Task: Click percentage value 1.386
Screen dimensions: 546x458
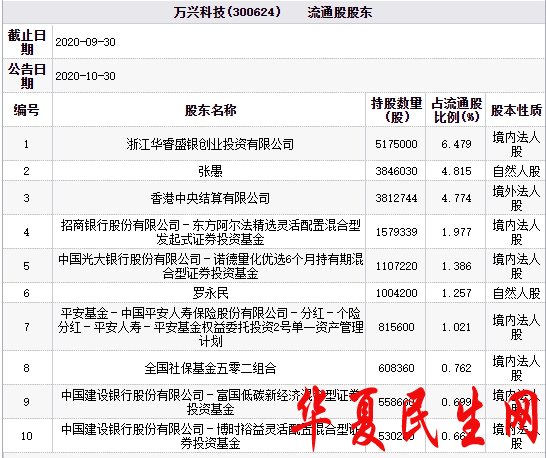Action: [x=457, y=266]
